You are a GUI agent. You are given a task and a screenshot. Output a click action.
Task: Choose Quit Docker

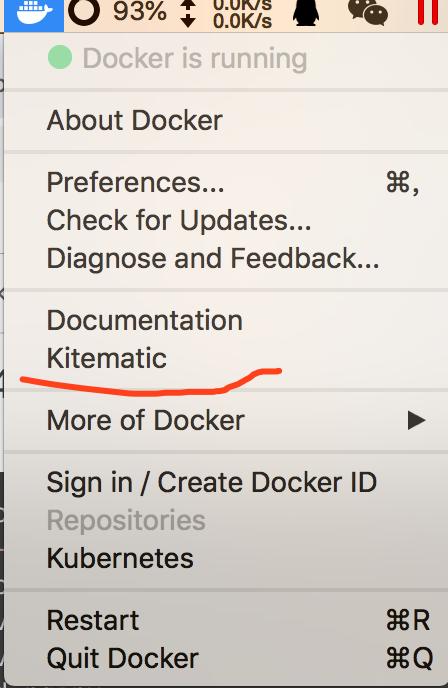click(226, 659)
